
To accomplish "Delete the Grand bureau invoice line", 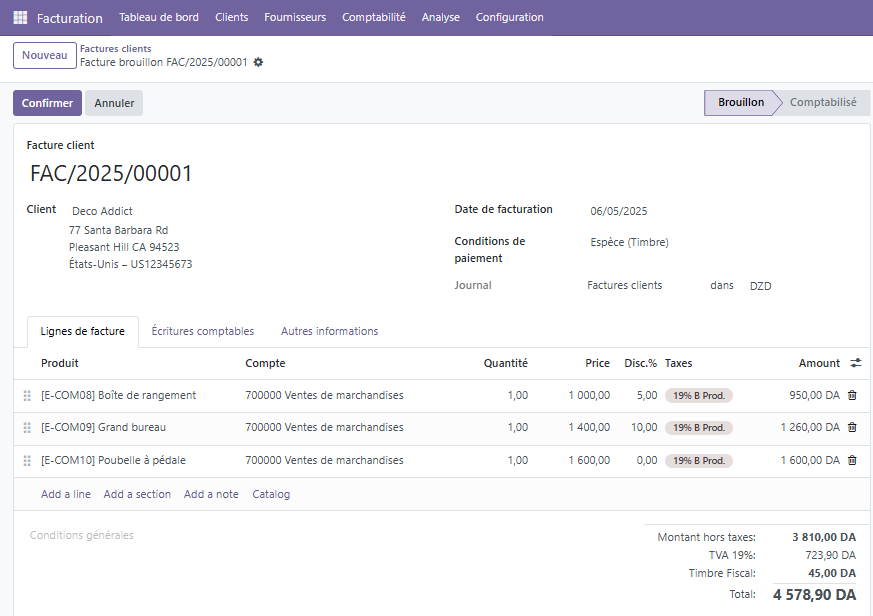I will click(x=852, y=428).
